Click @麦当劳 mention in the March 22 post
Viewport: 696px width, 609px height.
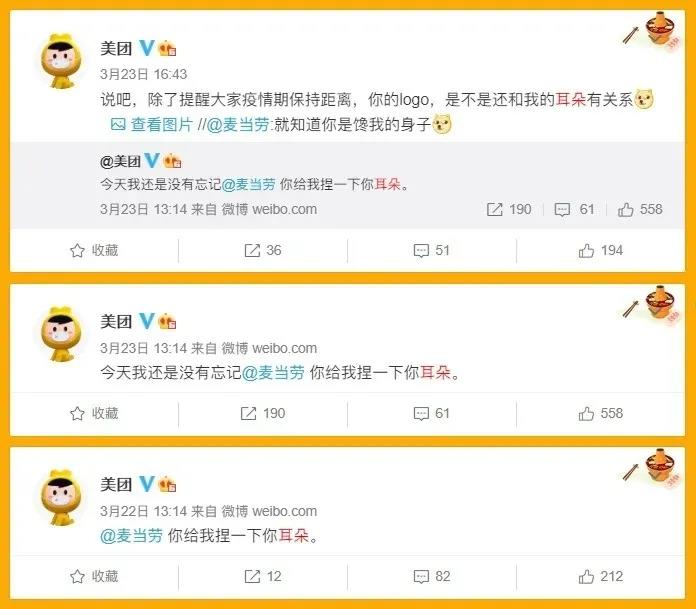[131, 536]
